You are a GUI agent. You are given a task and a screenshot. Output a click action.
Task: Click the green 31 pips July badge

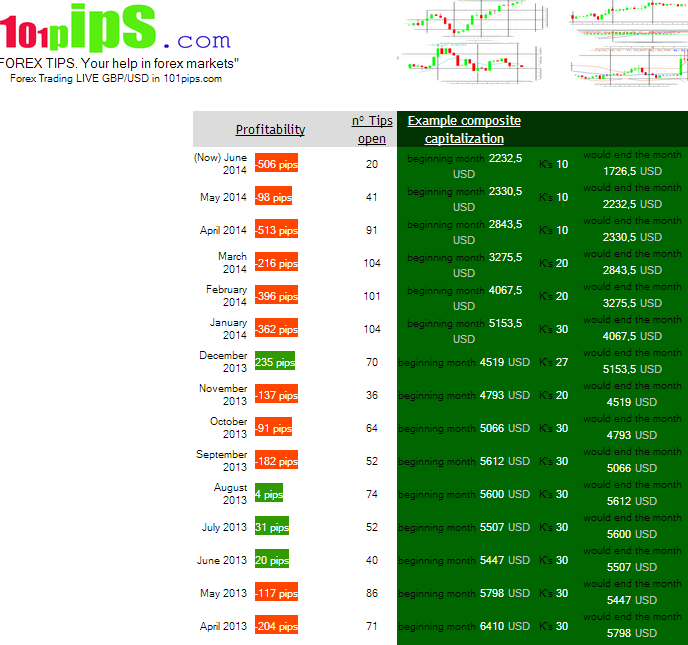(x=272, y=527)
